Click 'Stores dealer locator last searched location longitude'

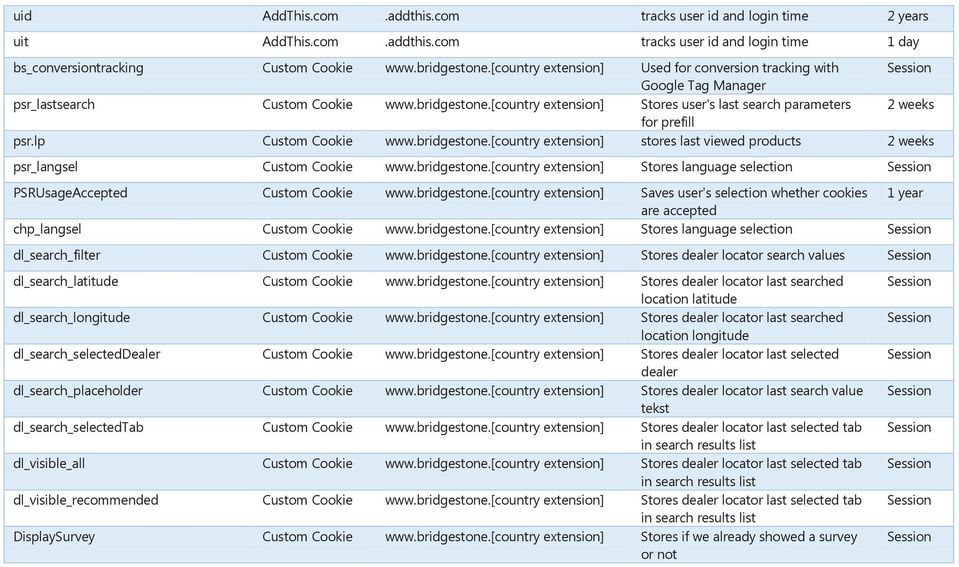click(742, 327)
